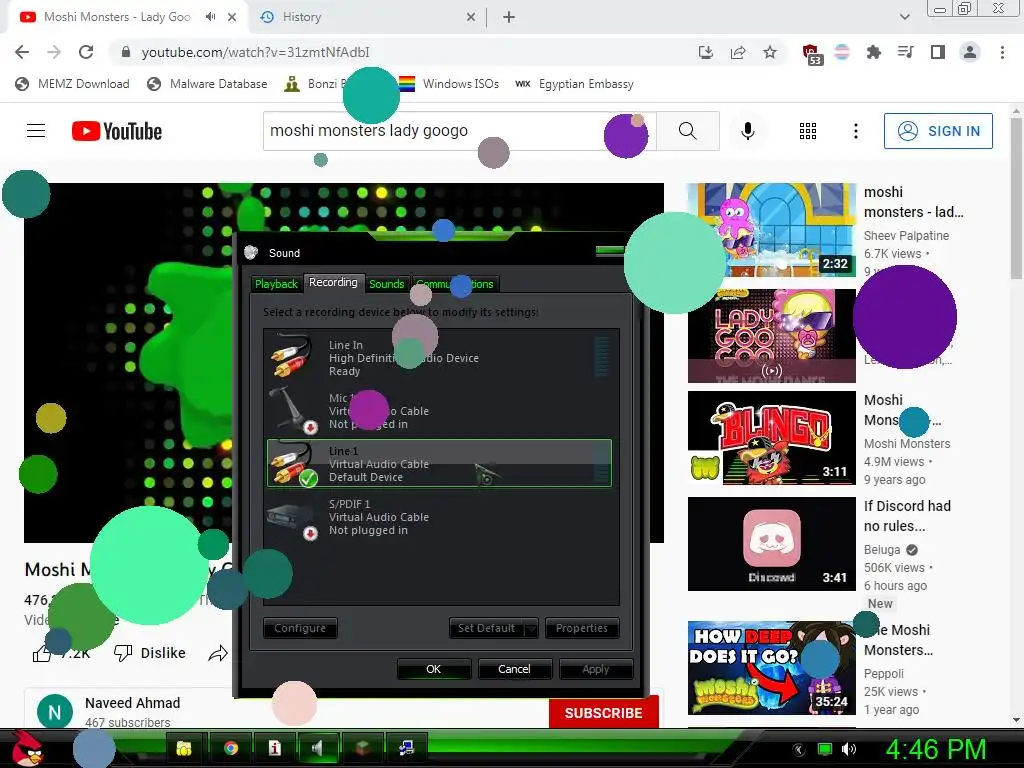The image size is (1024, 768).
Task: Bookmark this page with the star icon
Action: coord(770,52)
